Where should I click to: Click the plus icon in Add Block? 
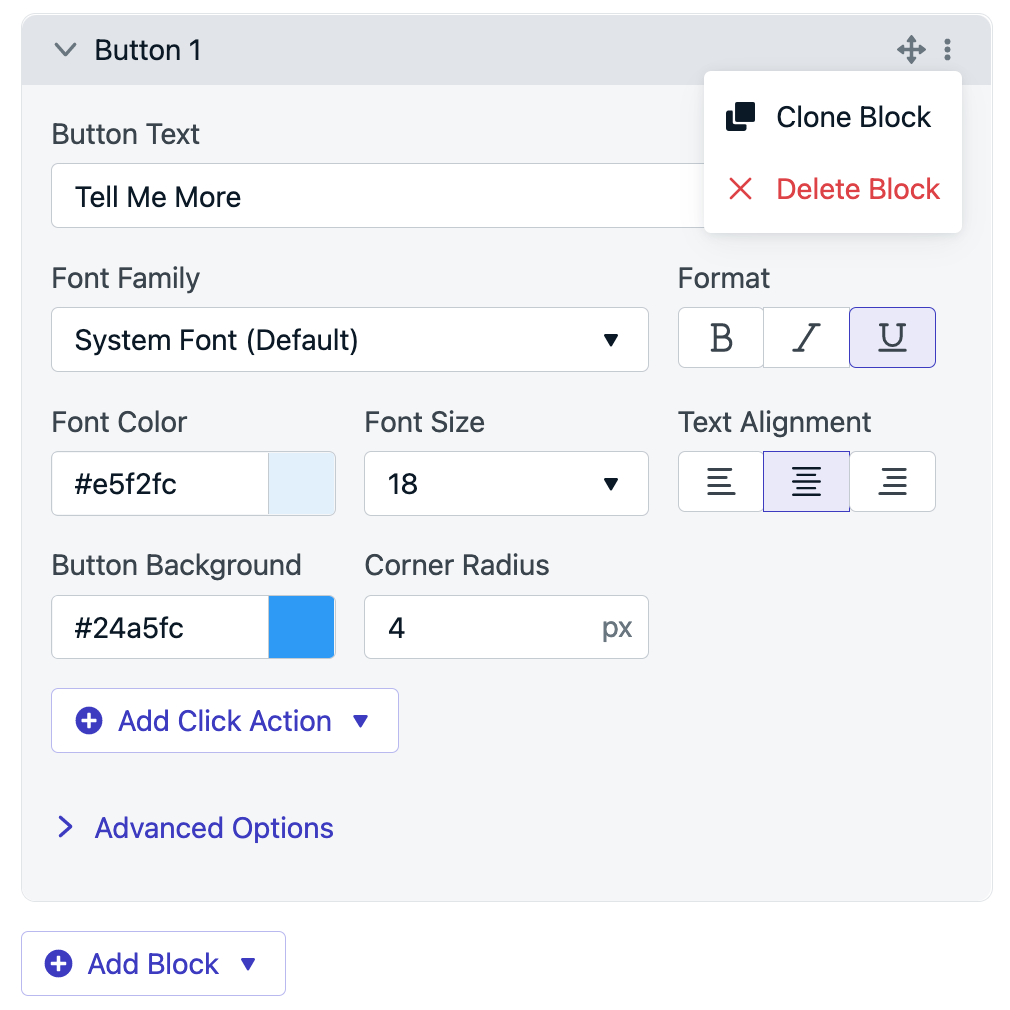coord(59,964)
